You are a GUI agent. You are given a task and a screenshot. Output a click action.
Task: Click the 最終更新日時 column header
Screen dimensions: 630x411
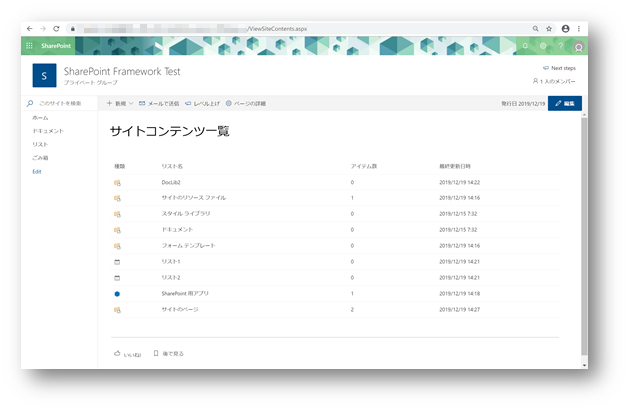455,166
